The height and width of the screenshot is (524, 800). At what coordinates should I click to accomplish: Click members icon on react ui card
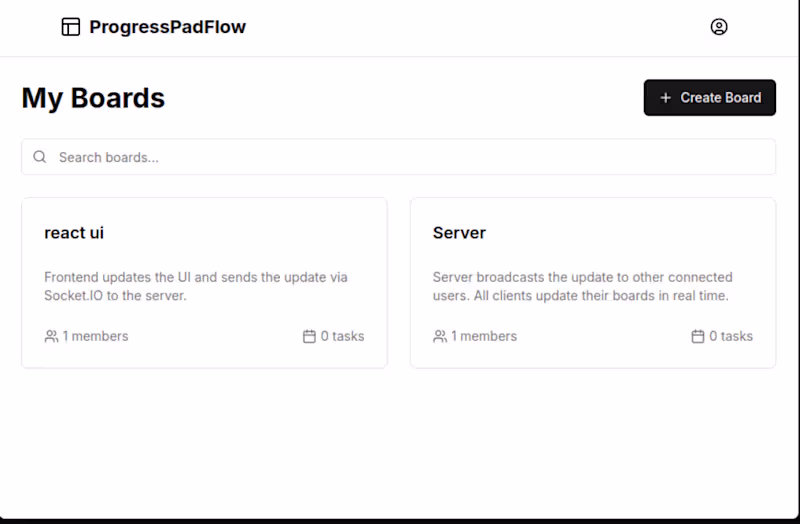point(52,336)
